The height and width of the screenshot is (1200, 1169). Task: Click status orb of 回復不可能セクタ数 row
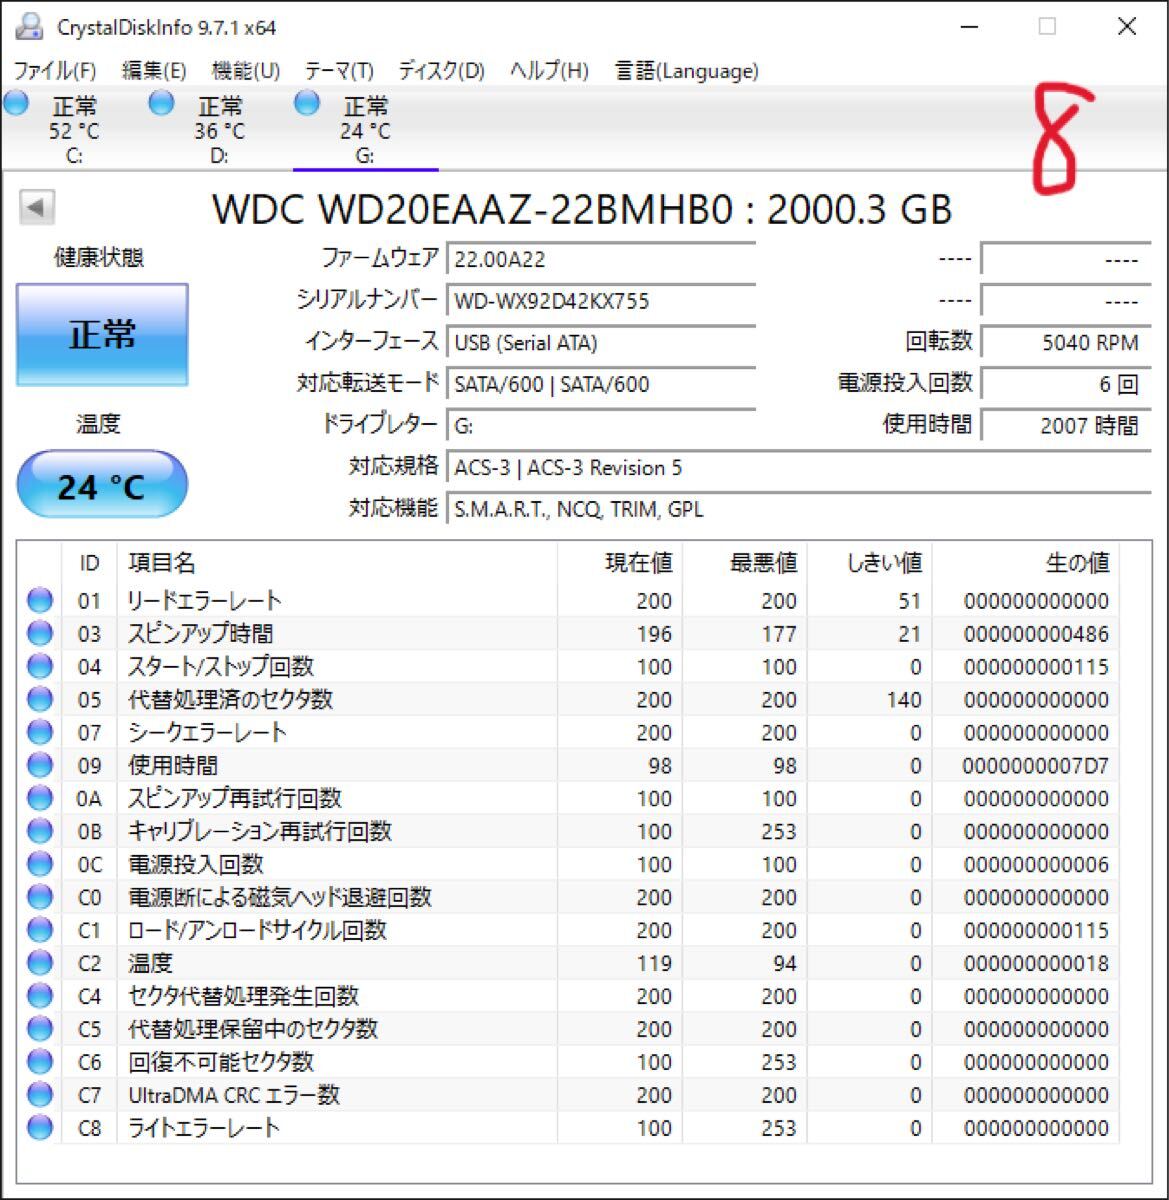40,1062
